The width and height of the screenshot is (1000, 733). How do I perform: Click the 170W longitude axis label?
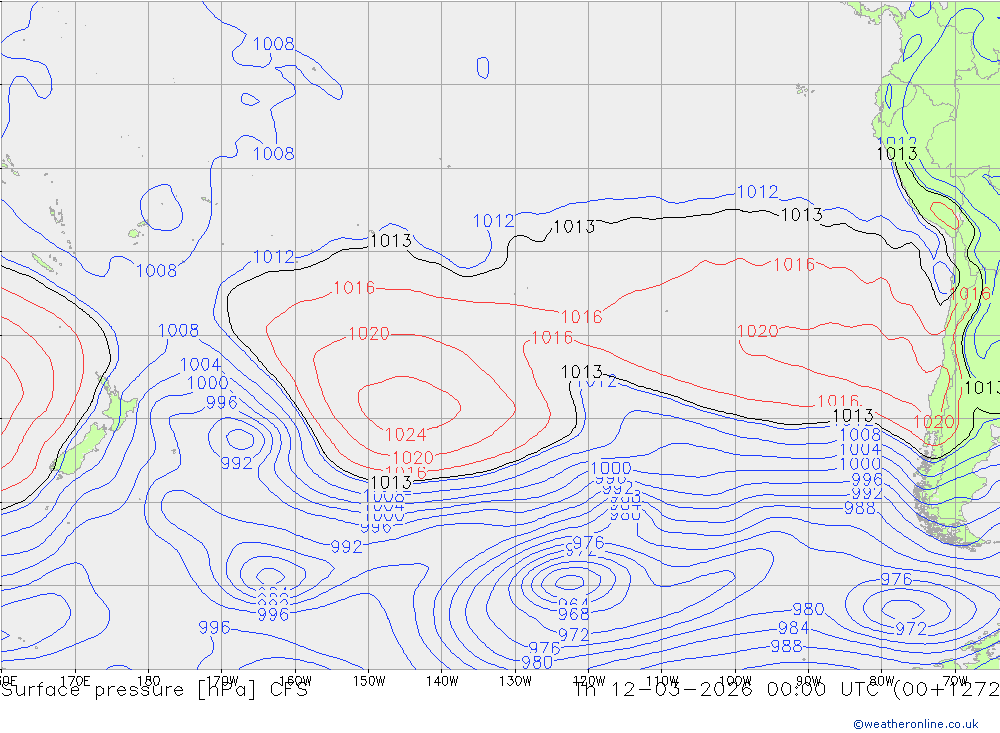(222, 681)
